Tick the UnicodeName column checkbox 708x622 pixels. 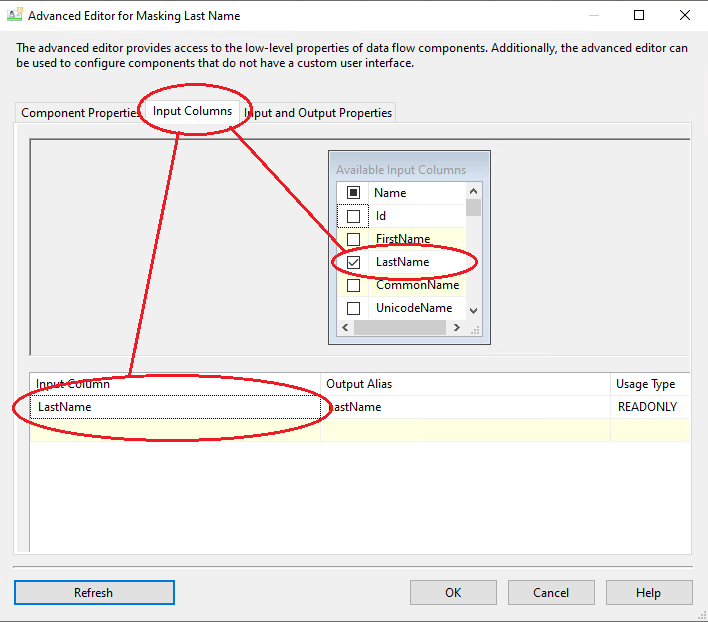(353, 308)
